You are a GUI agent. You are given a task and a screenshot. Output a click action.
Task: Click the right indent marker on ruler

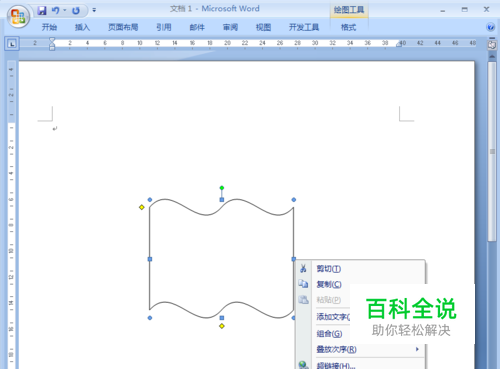(399, 44)
